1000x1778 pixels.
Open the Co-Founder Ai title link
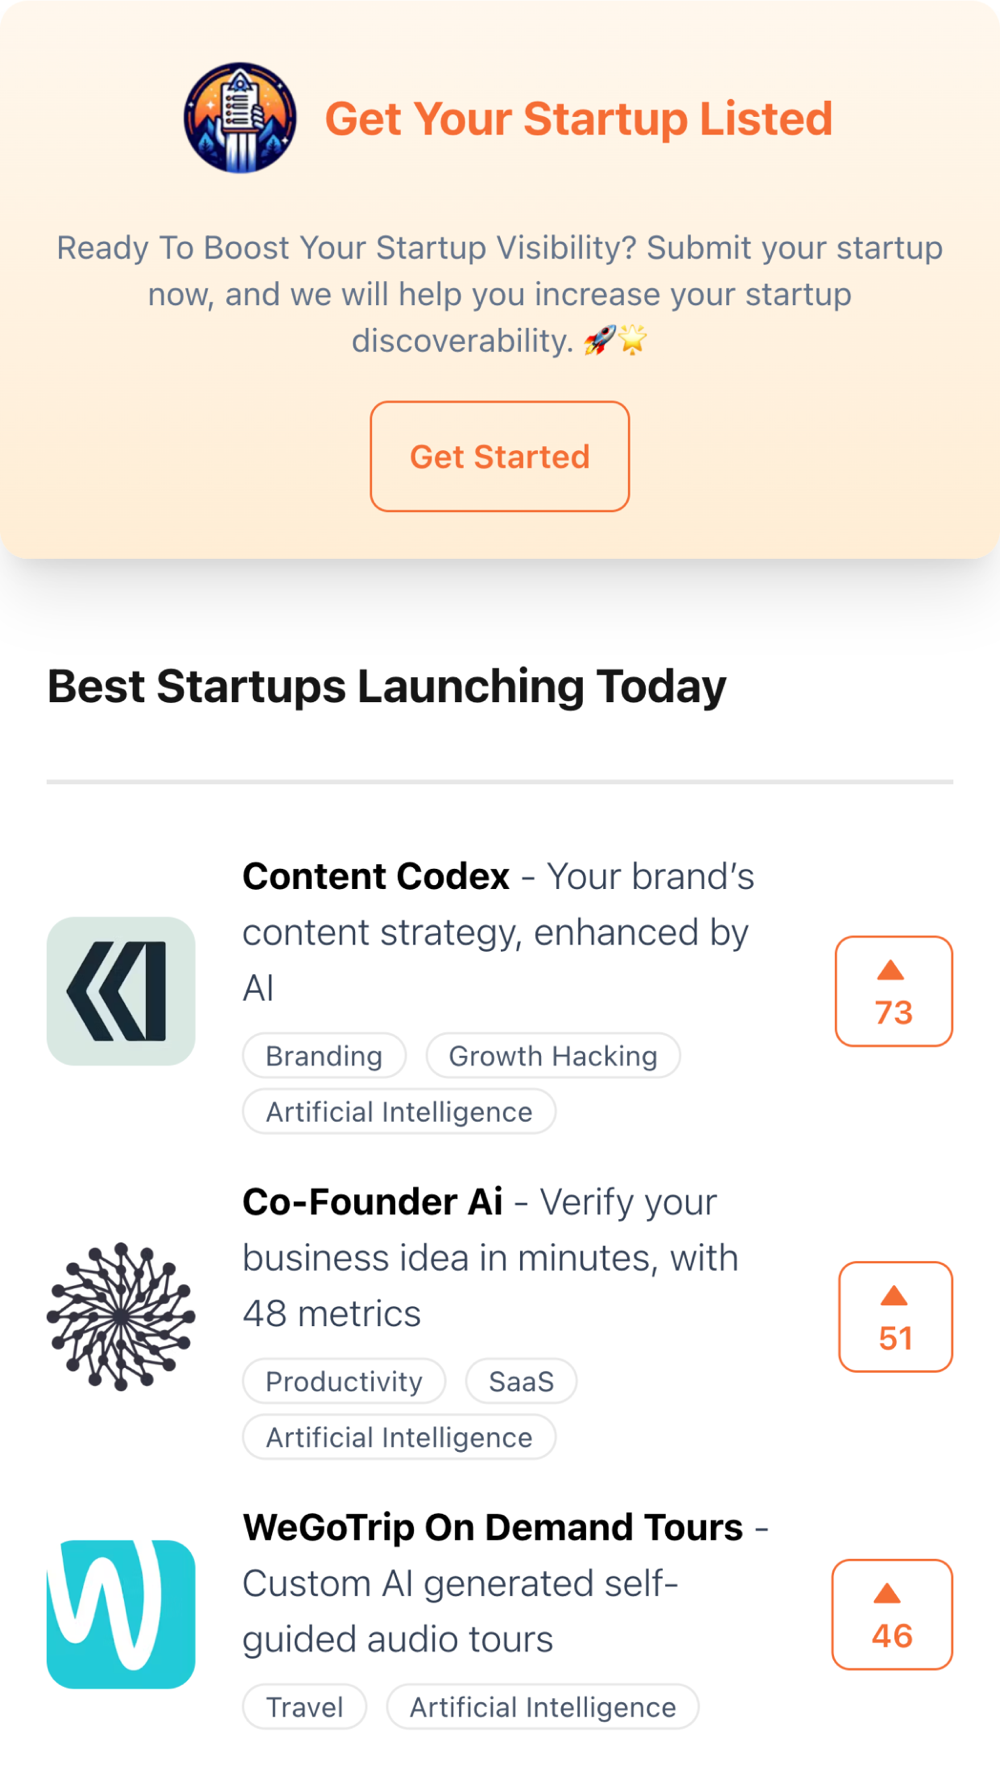click(x=372, y=1202)
